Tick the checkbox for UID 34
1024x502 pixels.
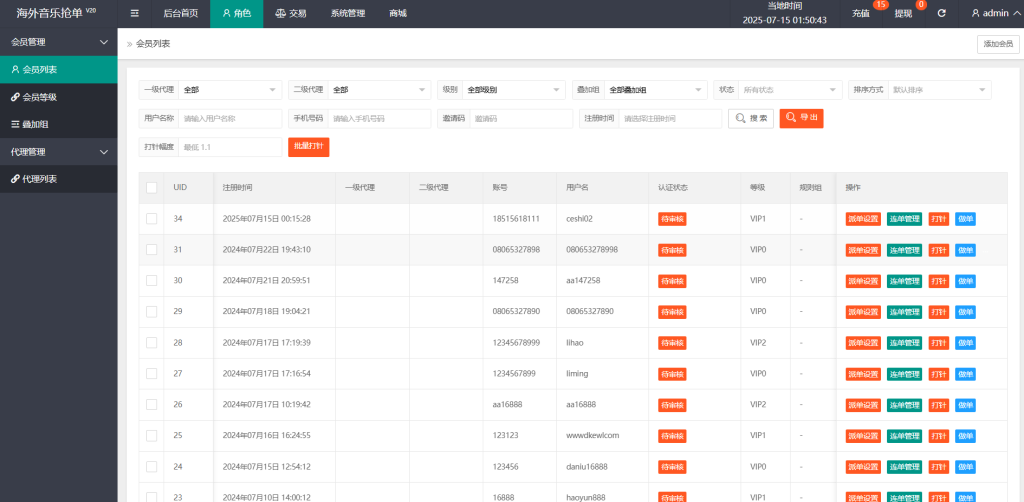coord(152,219)
